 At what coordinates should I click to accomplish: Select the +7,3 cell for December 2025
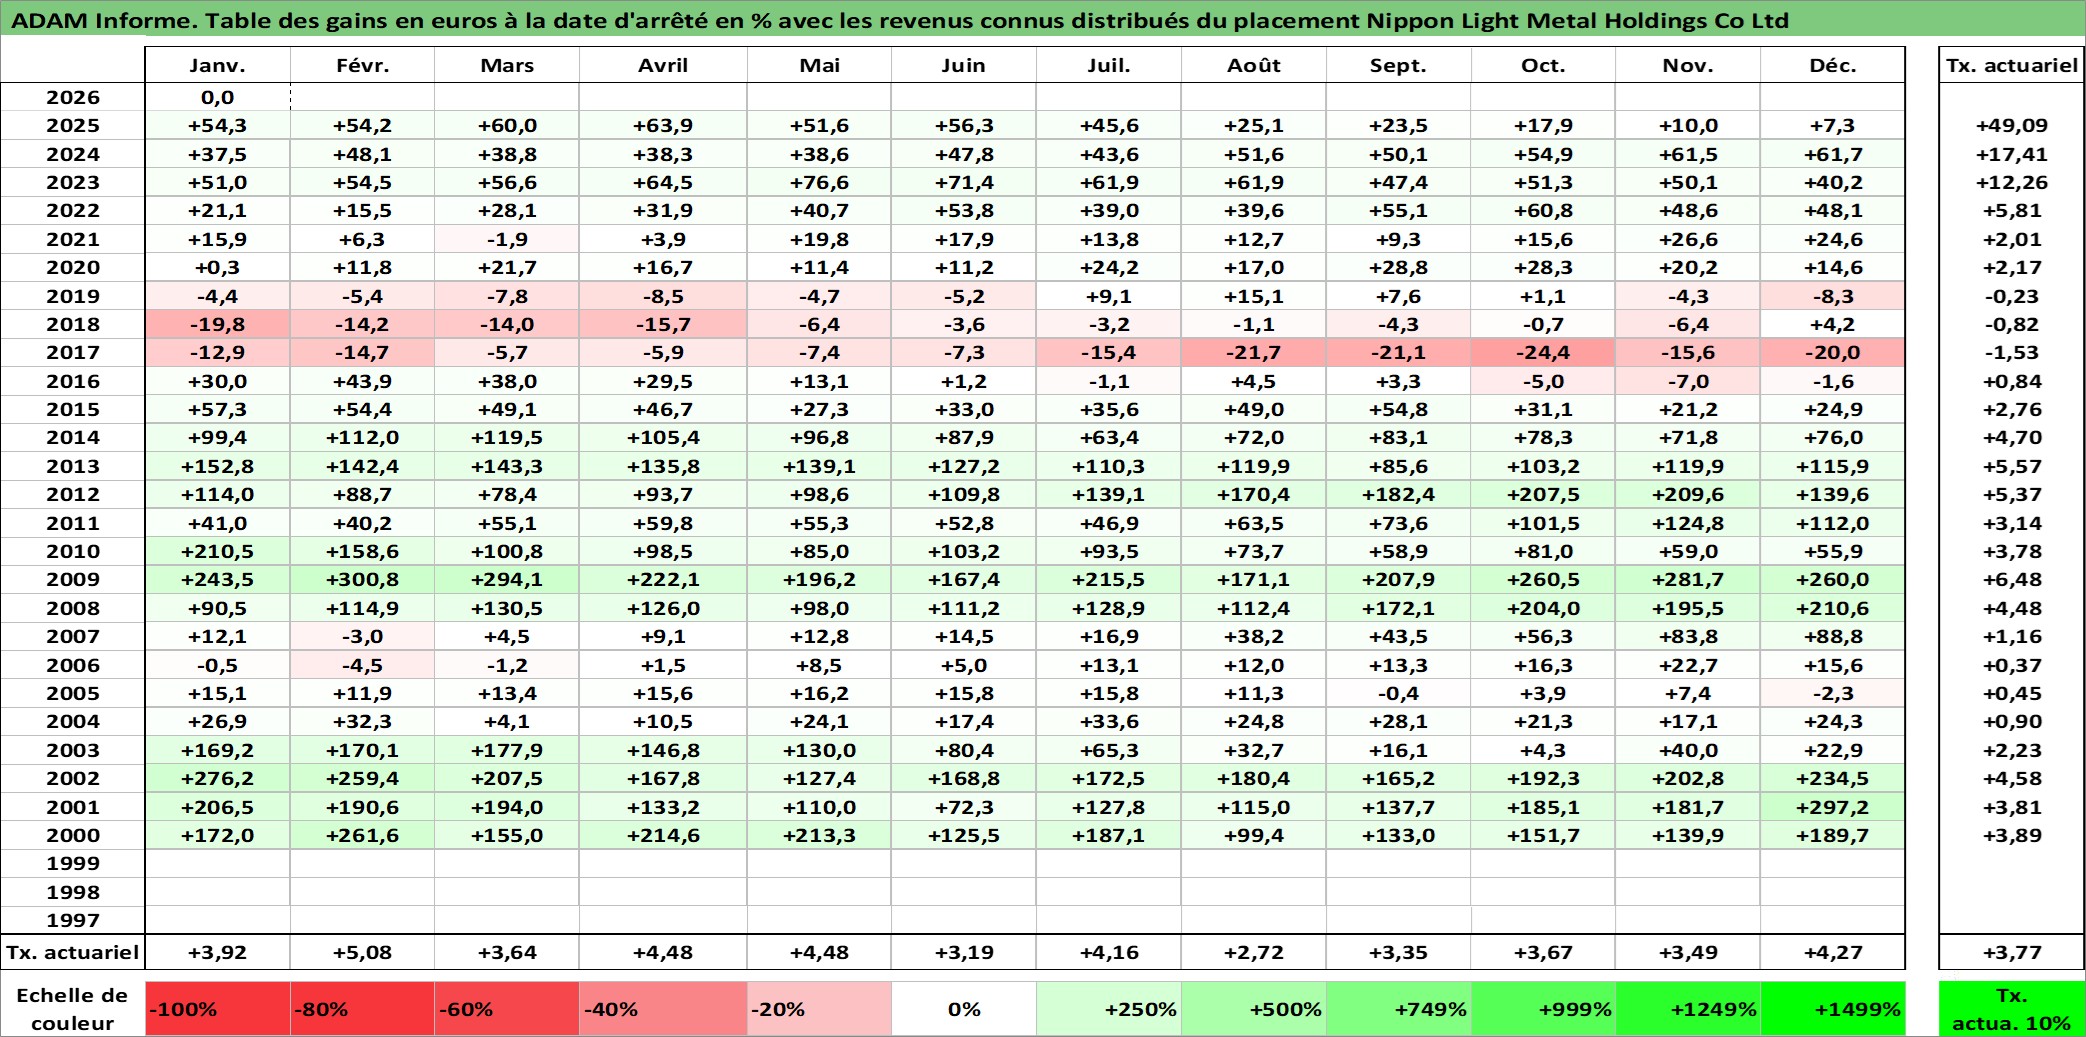[1833, 125]
